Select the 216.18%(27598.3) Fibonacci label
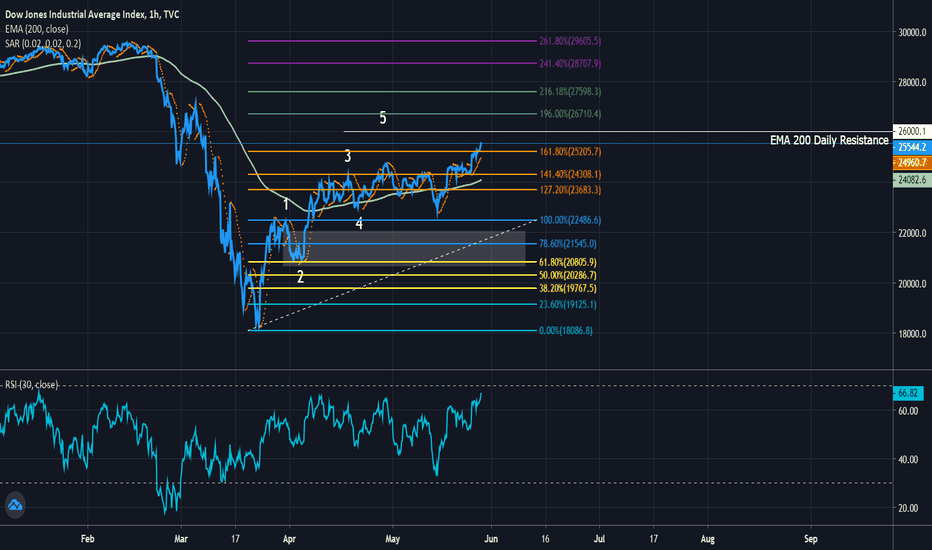This screenshot has width=932, height=550. (x=570, y=92)
